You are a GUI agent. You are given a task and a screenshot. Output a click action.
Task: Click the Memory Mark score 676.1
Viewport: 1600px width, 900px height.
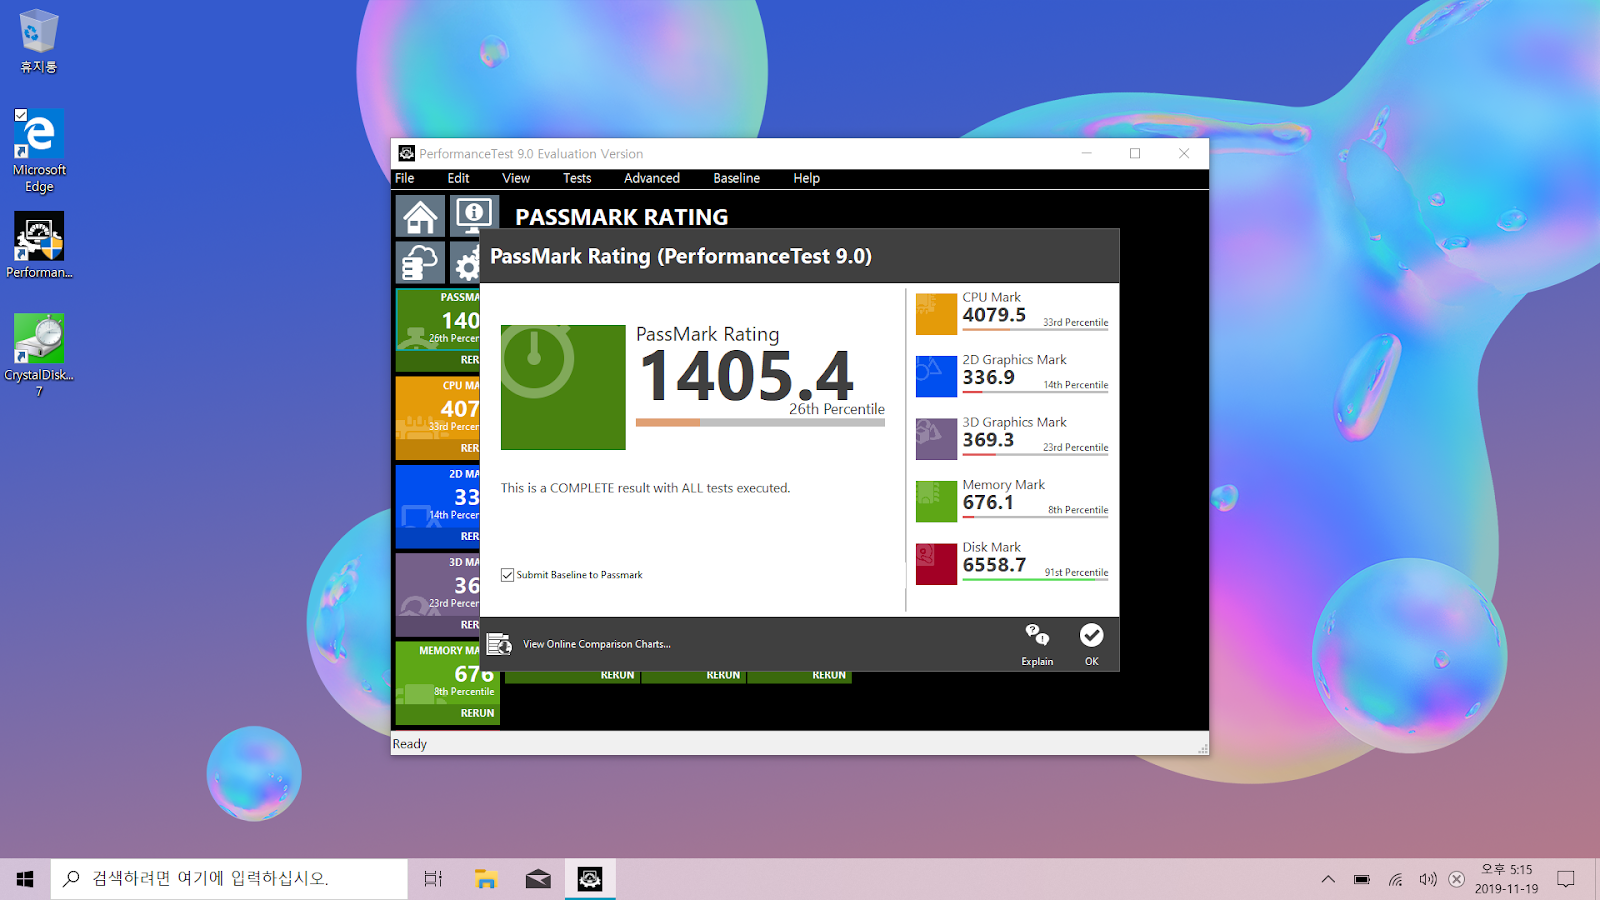pos(988,502)
